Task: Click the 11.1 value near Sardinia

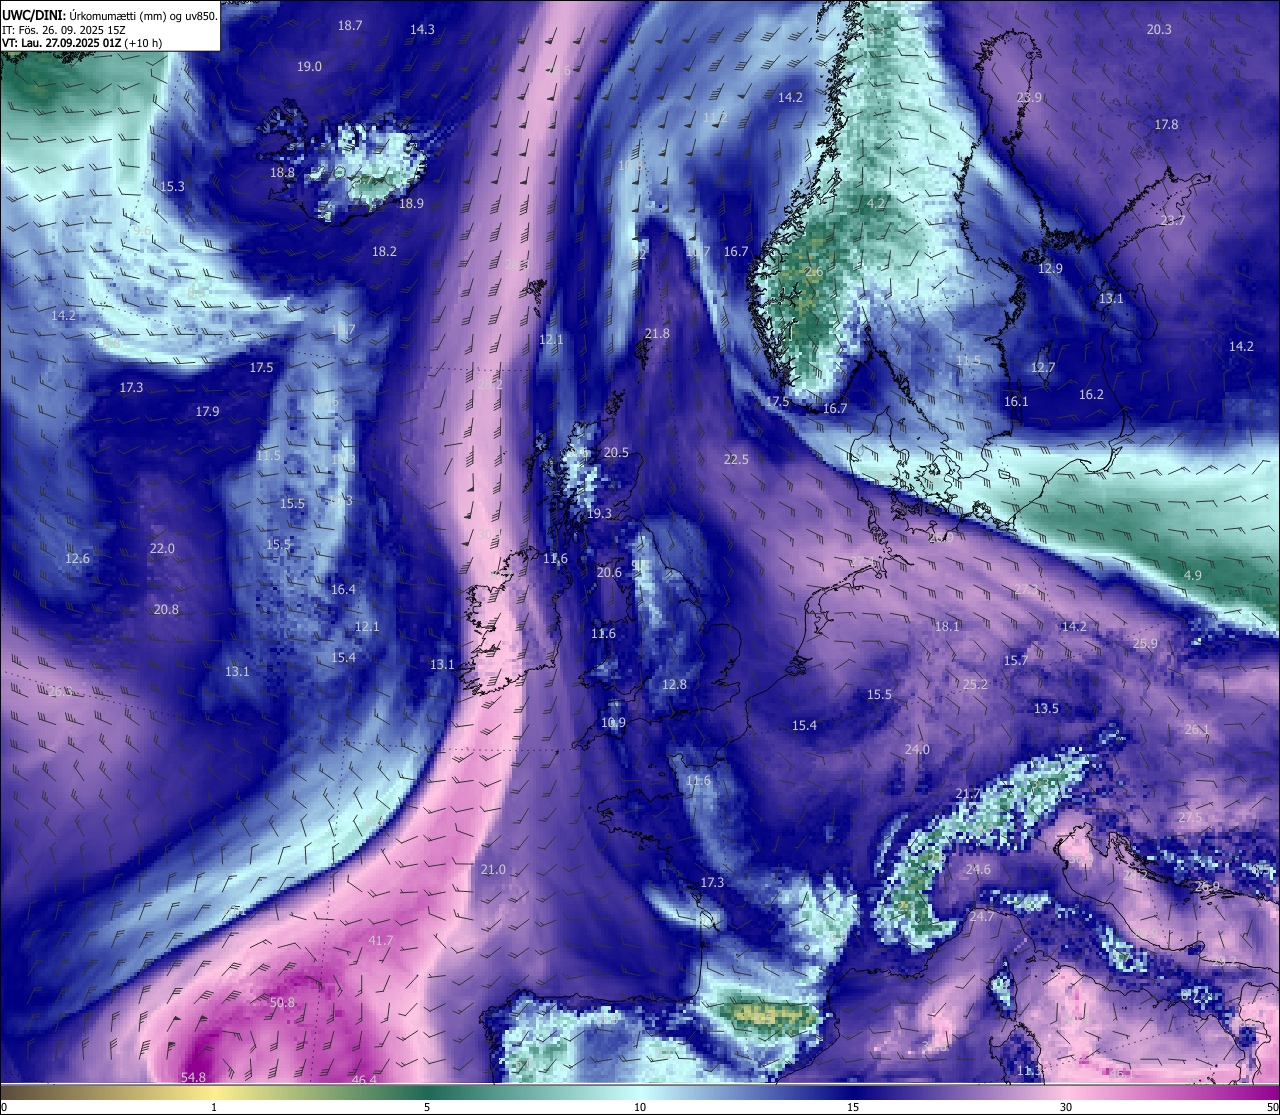Action: pos(1029,1071)
